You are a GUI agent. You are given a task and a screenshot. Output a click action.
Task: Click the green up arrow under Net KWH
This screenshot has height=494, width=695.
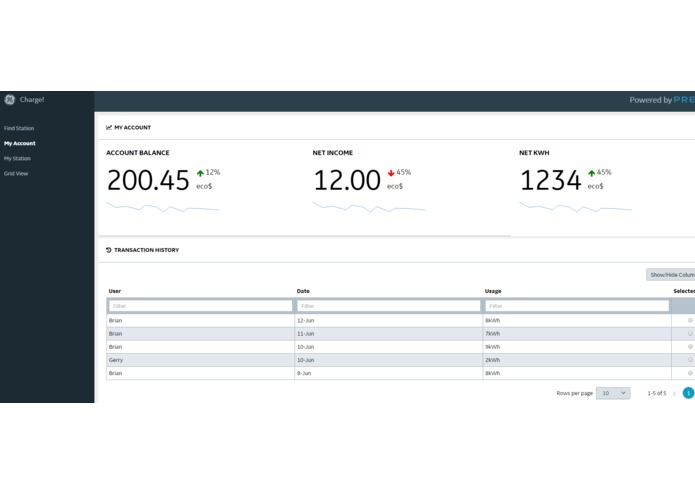(592, 173)
